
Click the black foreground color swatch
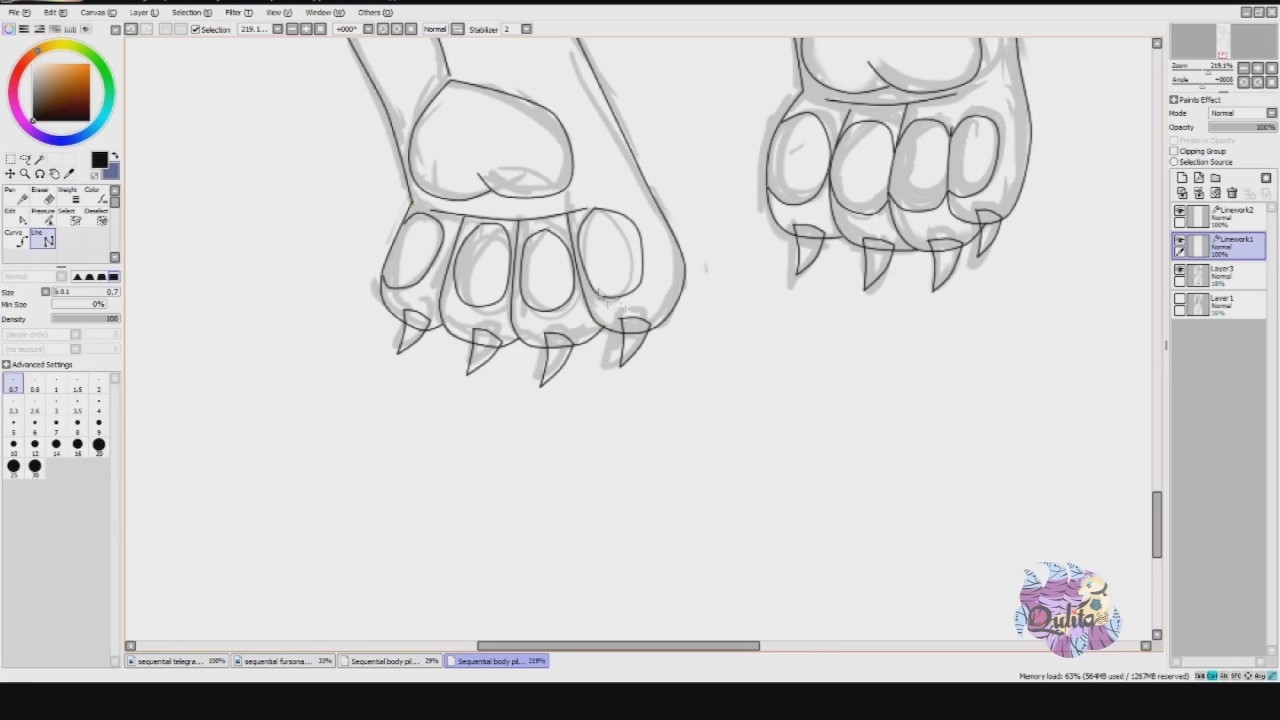99,160
